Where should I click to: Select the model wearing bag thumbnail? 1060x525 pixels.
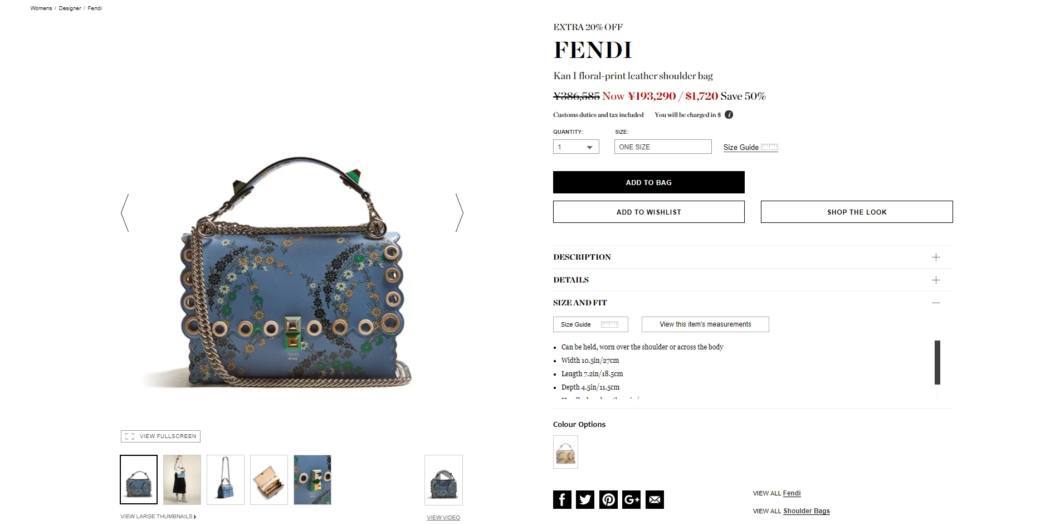(x=182, y=480)
